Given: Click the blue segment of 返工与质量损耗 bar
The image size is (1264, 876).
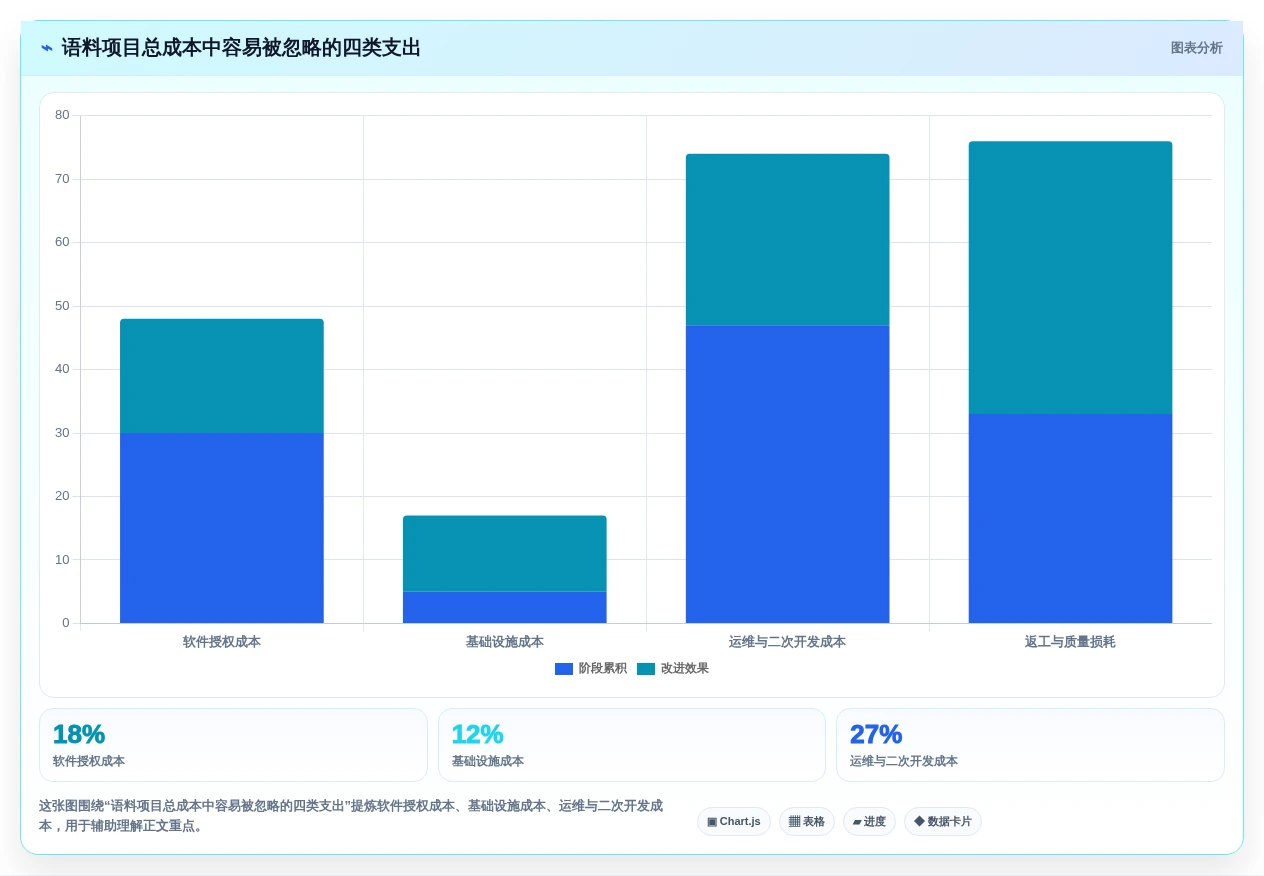Looking at the screenshot, I should (x=1071, y=519).
